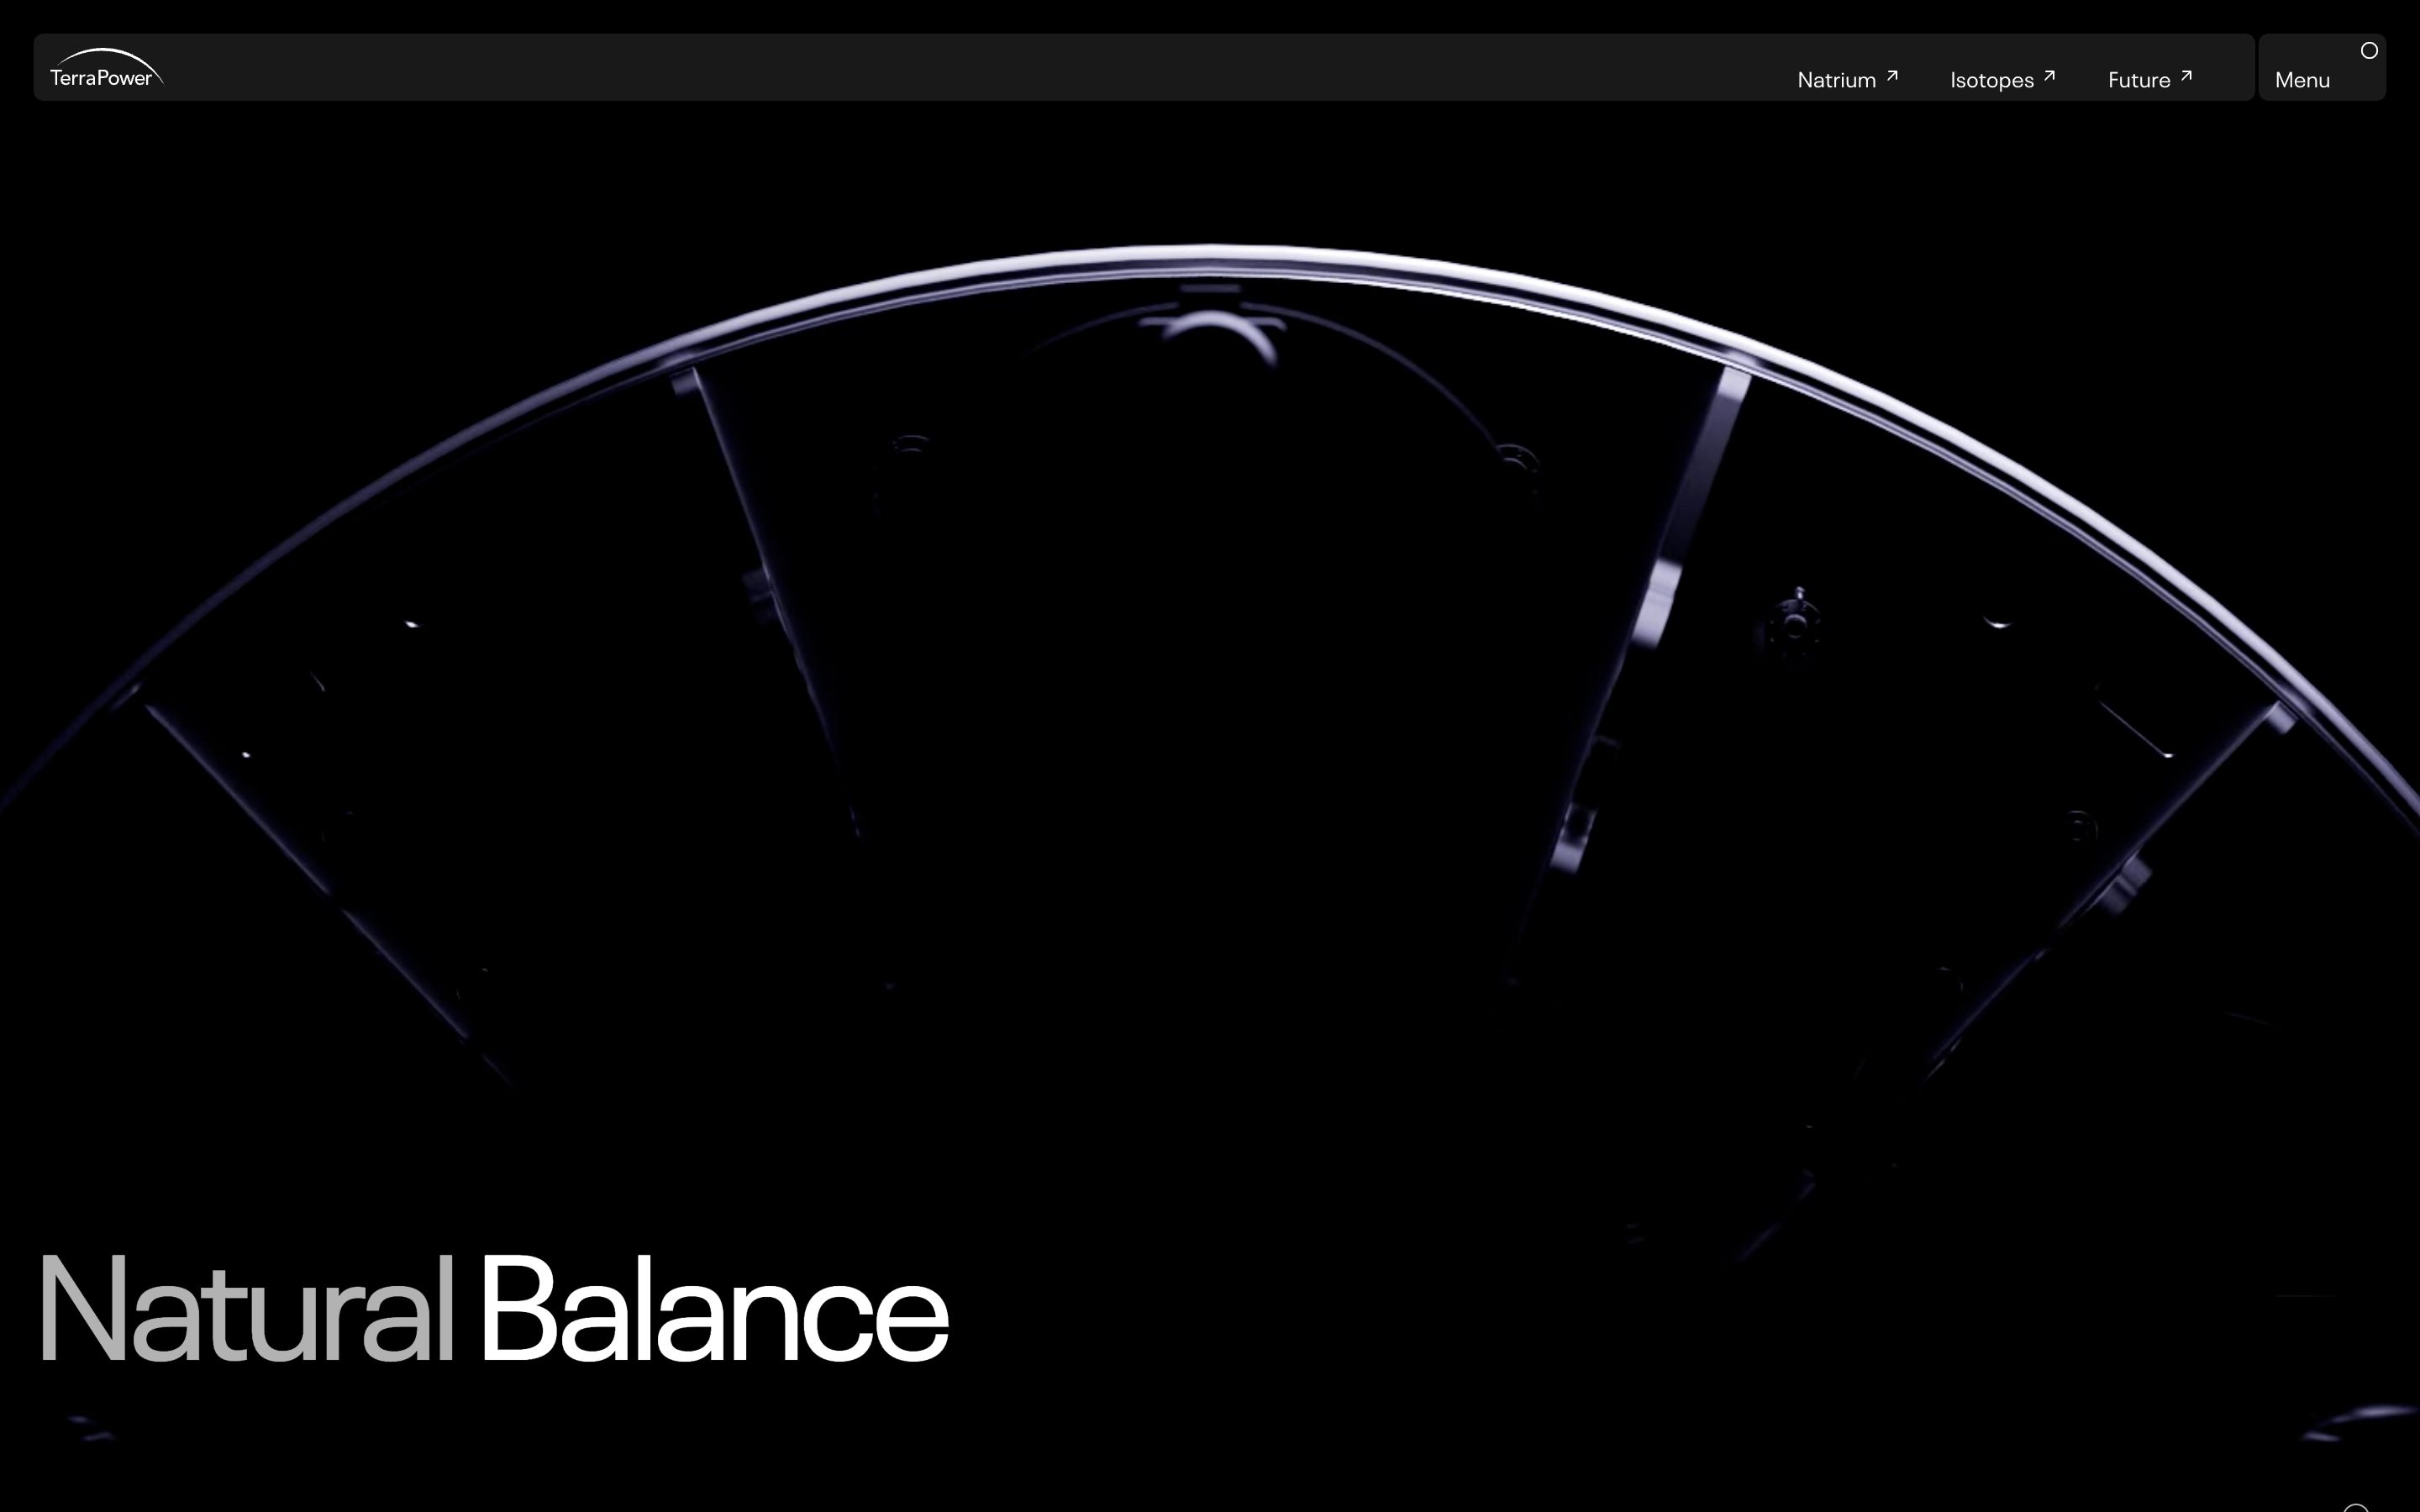The height and width of the screenshot is (1512, 2420).
Task: Open the Menu button
Action: (x=2302, y=80)
